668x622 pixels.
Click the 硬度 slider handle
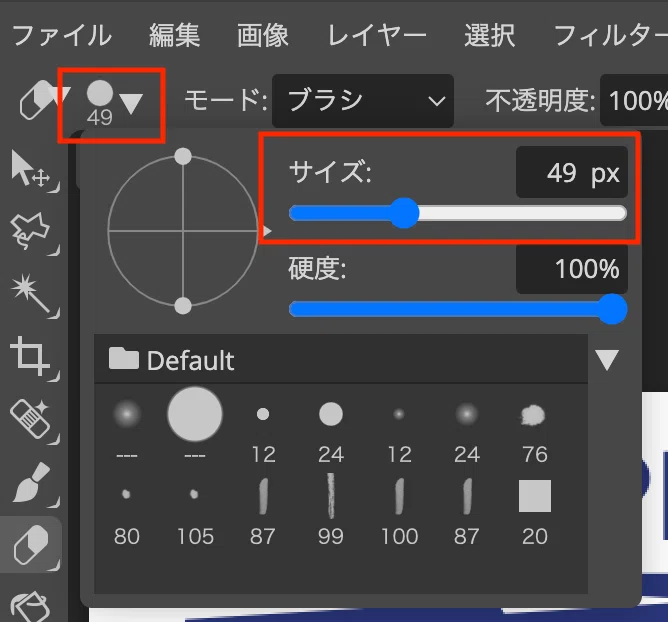pos(612,309)
